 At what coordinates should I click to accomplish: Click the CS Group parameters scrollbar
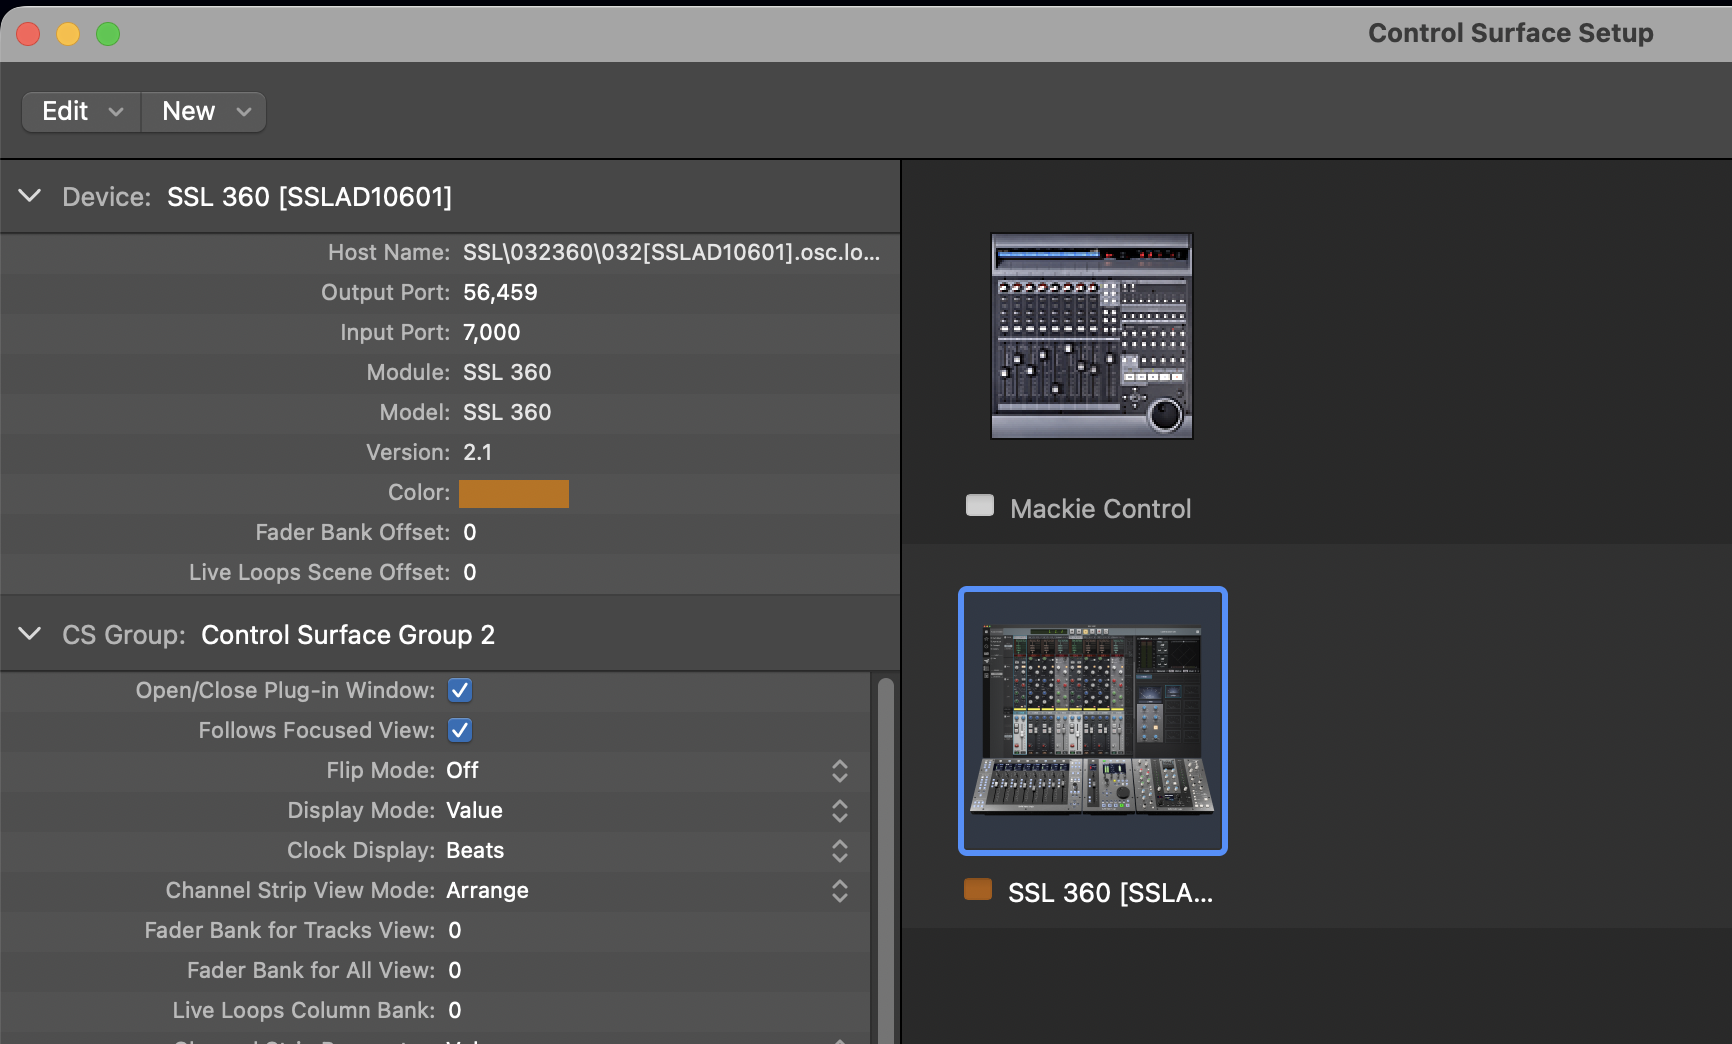point(885,860)
